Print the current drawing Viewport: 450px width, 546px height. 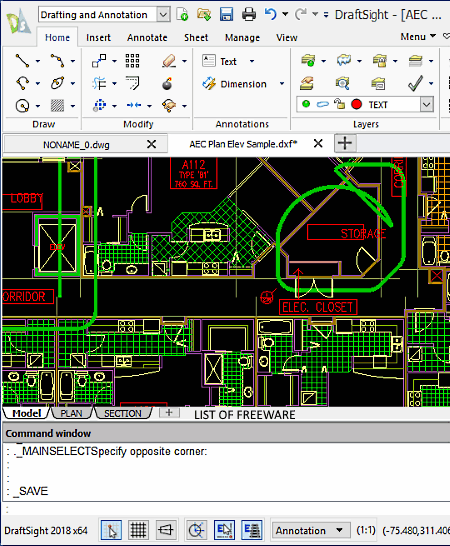pyautogui.click(x=249, y=14)
